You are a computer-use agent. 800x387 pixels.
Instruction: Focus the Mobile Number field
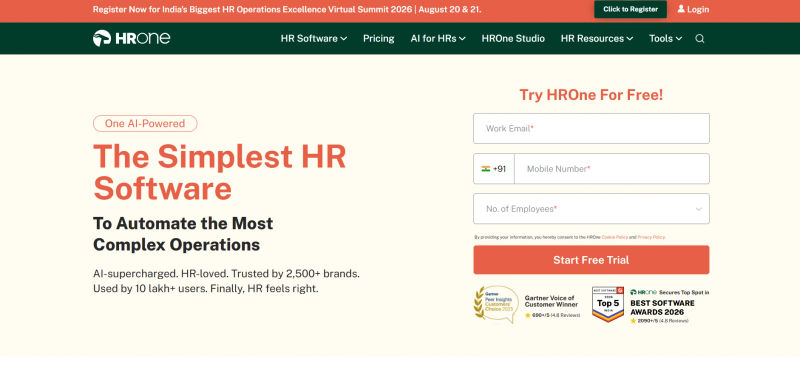(x=611, y=169)
